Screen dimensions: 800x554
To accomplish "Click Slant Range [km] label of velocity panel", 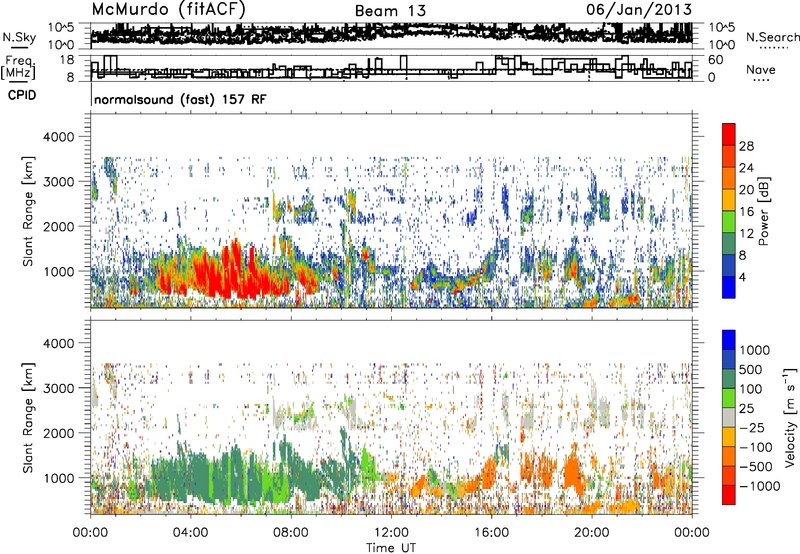I will click(x=28, y=418).
